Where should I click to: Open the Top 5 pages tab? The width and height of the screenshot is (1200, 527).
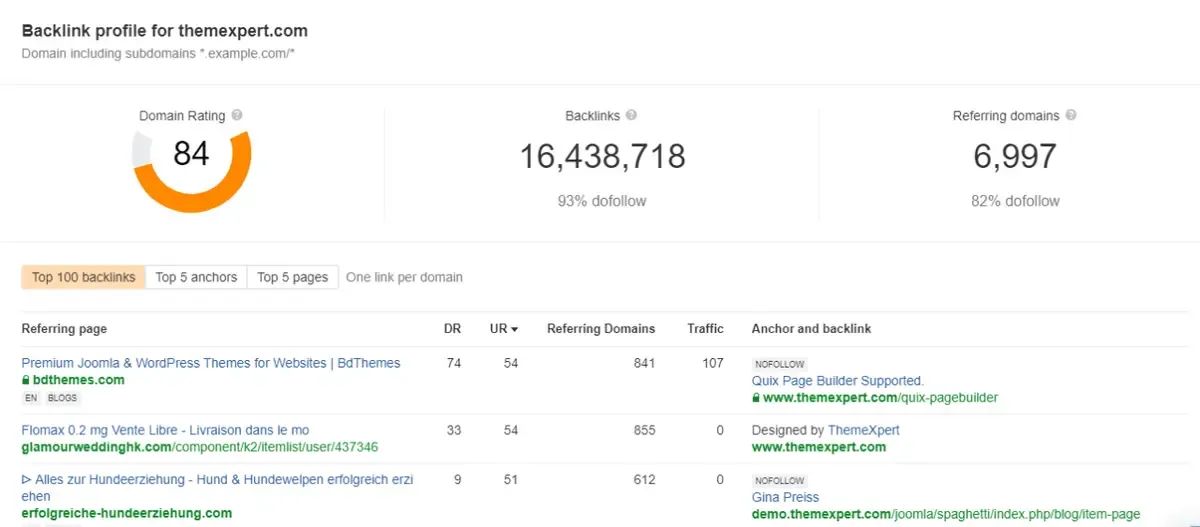(292, 277)
